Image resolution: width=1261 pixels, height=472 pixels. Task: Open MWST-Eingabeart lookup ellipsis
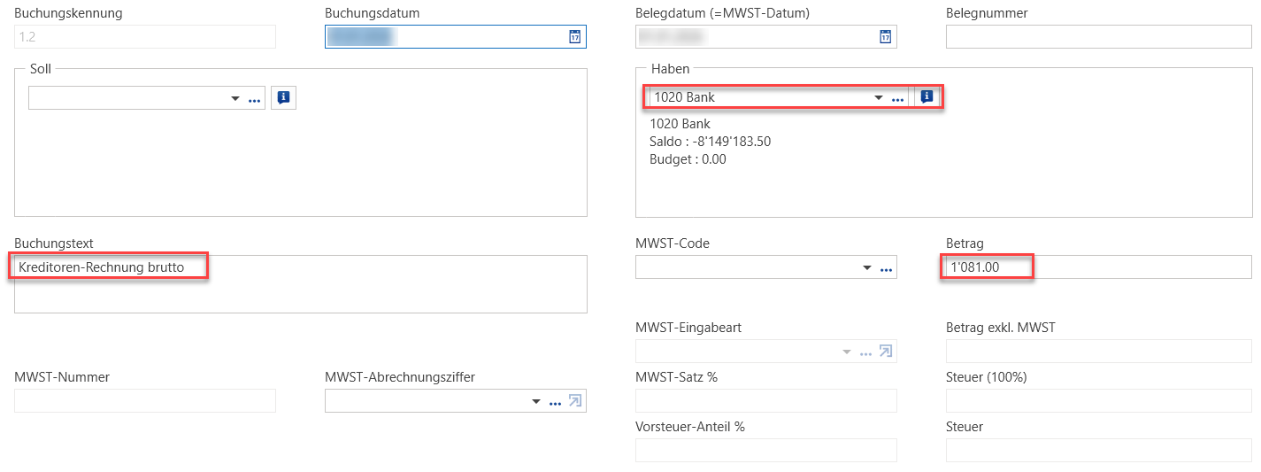[865, 351]
